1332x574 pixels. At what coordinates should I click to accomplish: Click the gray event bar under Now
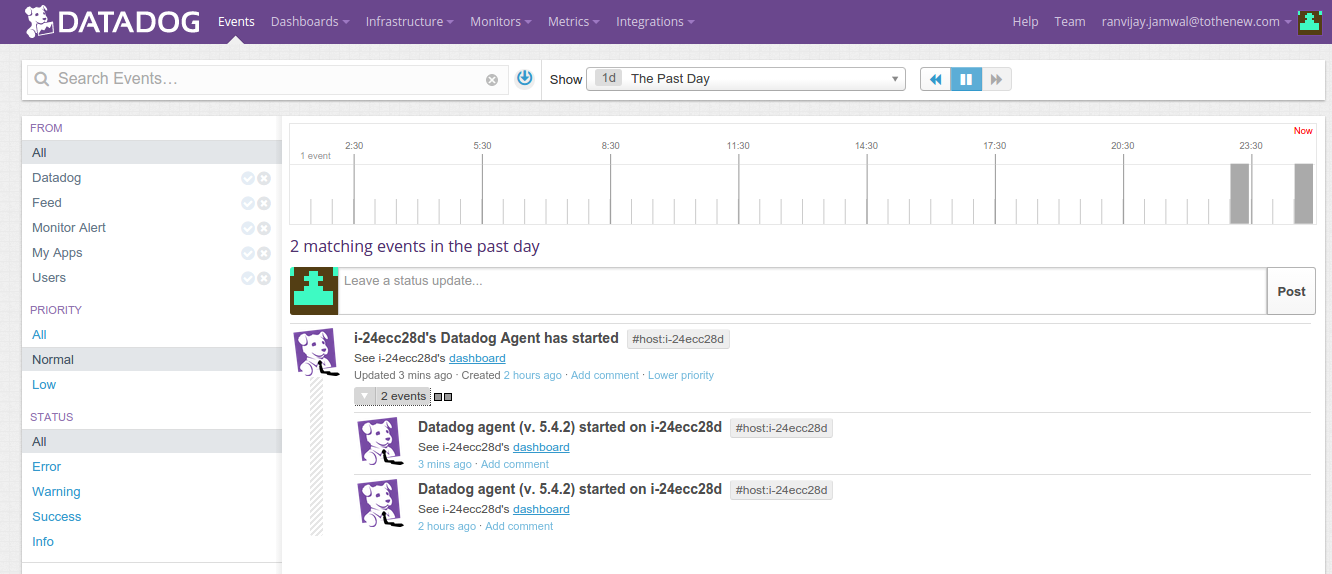[x=1304, y=194]
